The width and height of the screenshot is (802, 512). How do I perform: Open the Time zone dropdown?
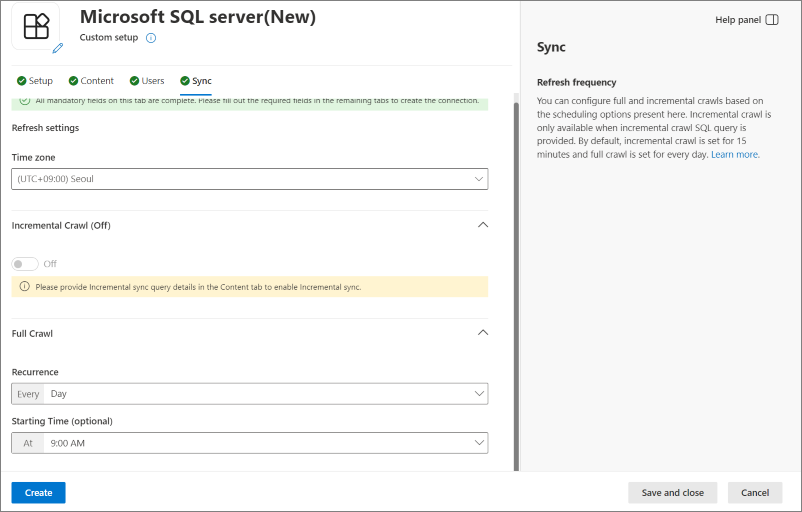pyautogui.click(x=250, y=179)
